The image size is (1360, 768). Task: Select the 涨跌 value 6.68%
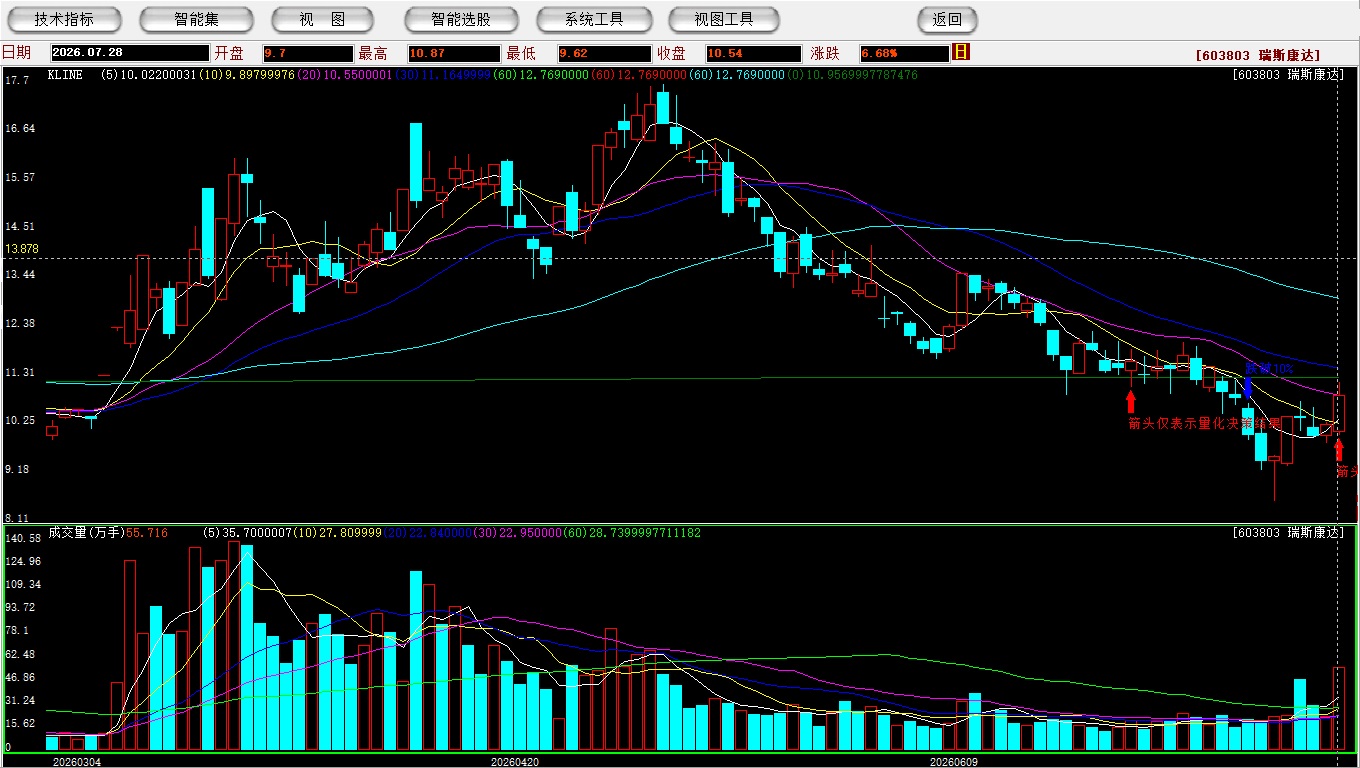904,53
